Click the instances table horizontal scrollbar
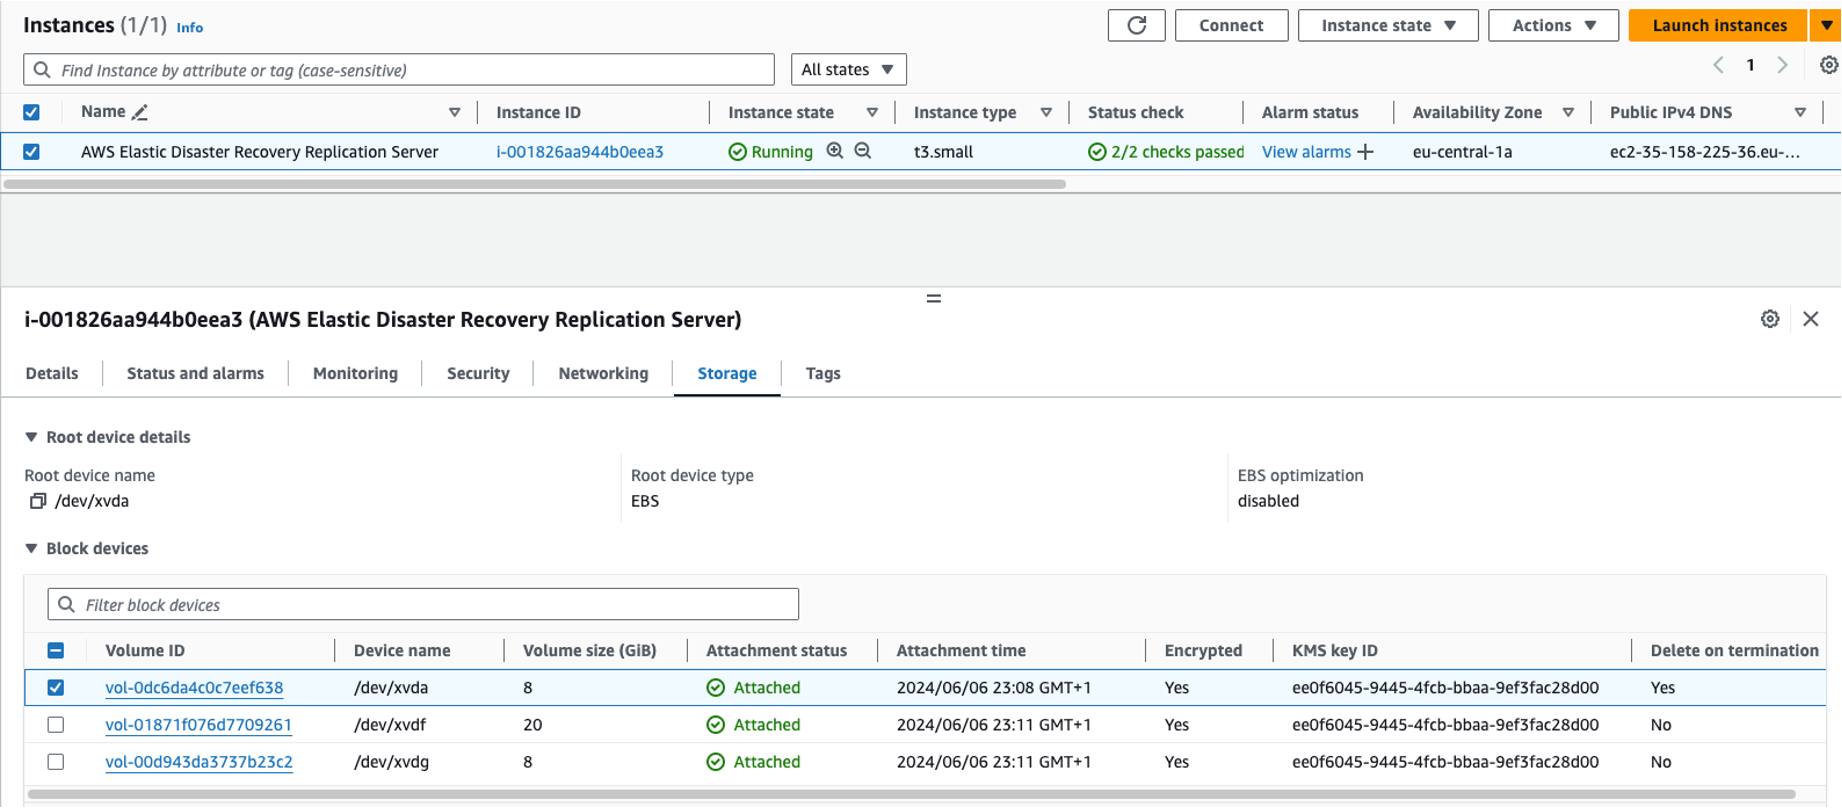 (x=535, y=184)
